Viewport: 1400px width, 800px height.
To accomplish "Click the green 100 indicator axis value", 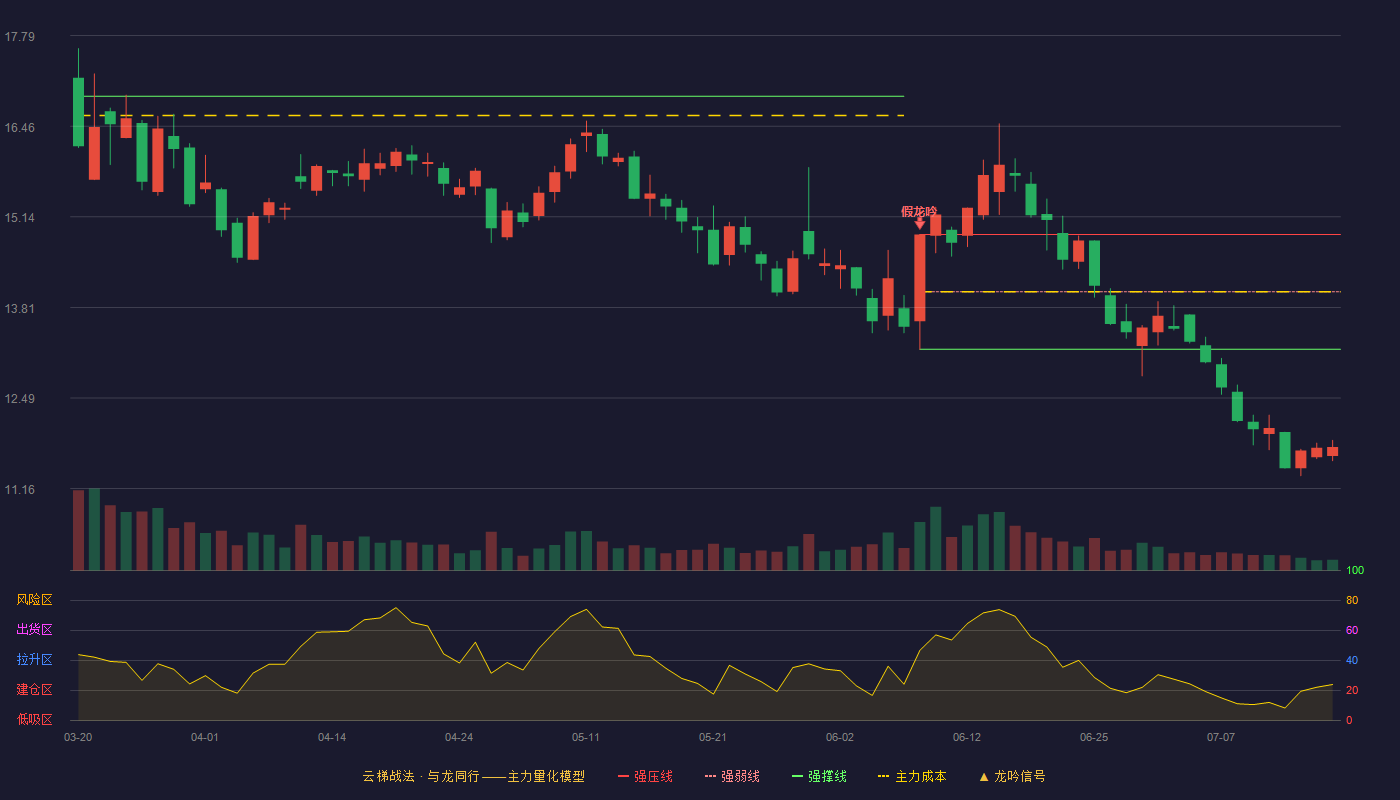I will [x=1355, y=571].
